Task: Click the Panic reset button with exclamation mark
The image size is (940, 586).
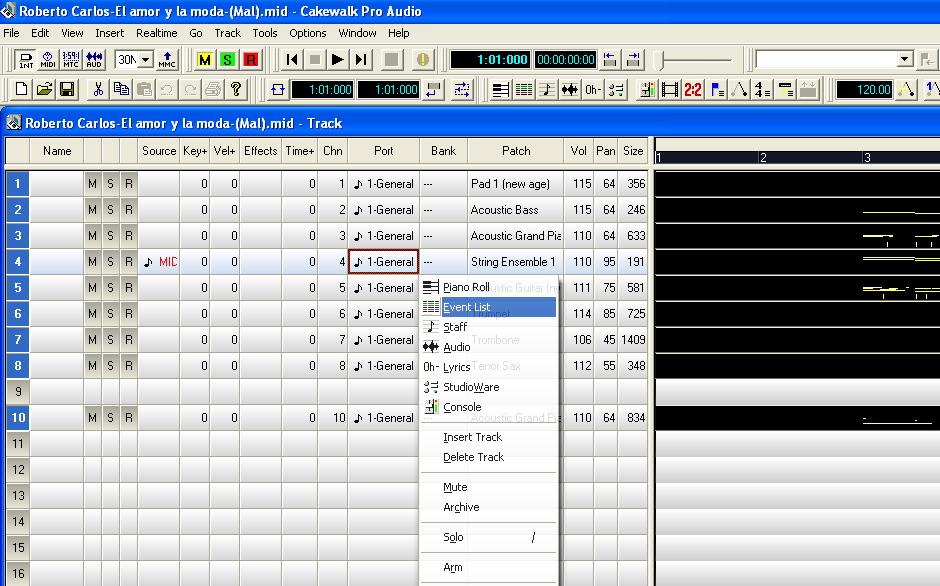Action: [x=423, y=60]
